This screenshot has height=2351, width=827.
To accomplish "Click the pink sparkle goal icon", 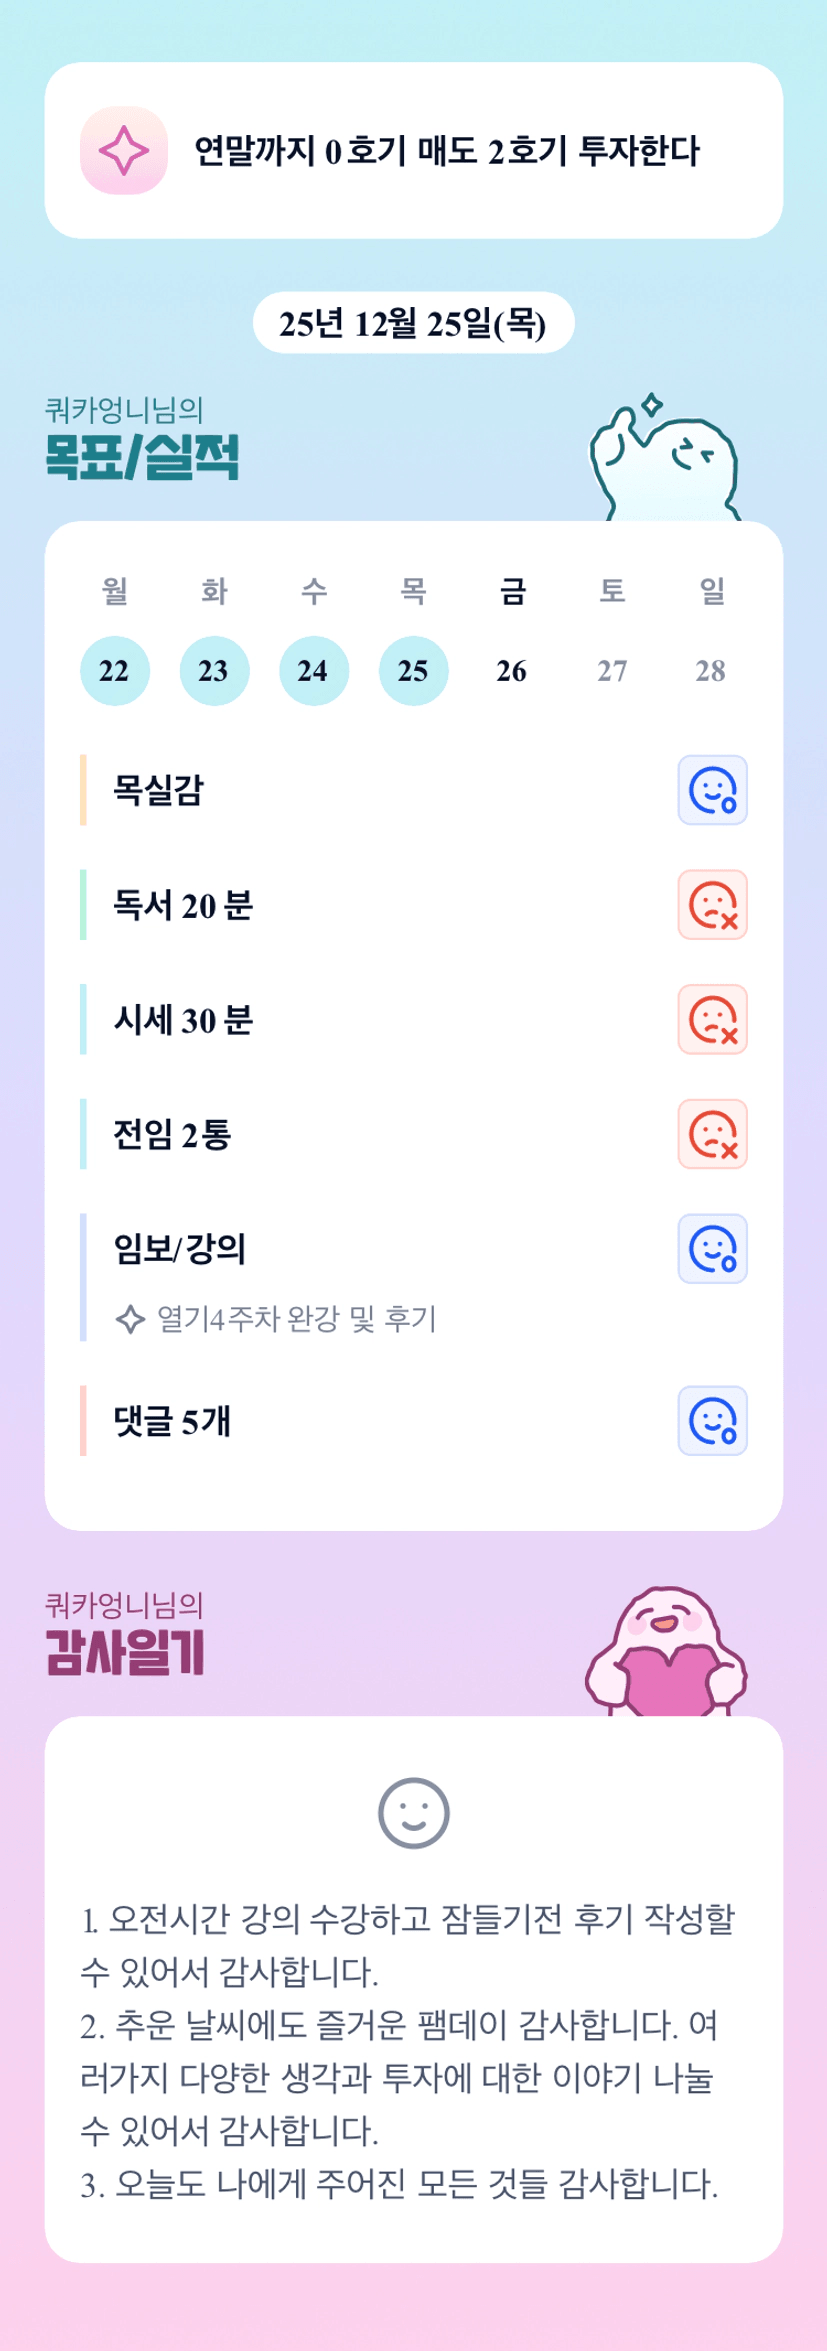I will pos(124,150).
